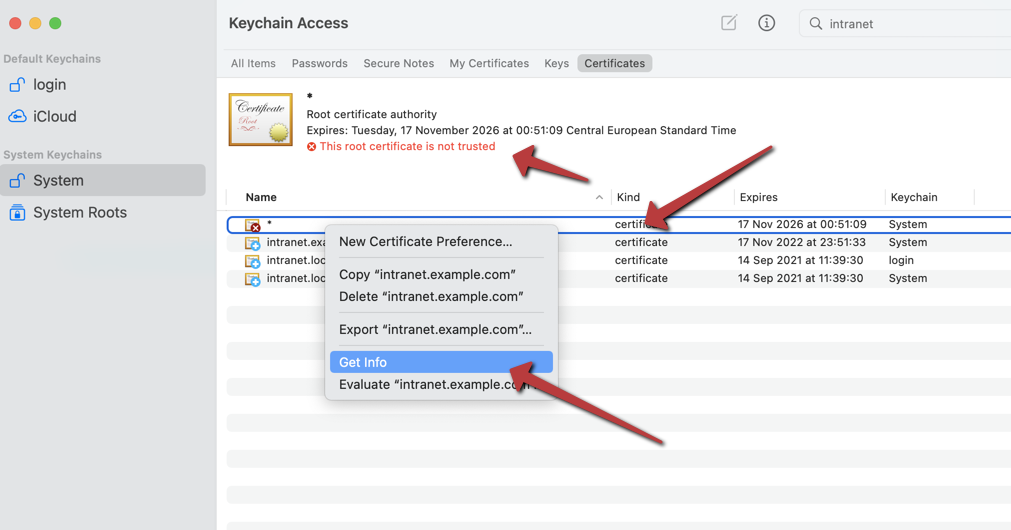Choose Get Info from the context menu

(x=441, y=362)
